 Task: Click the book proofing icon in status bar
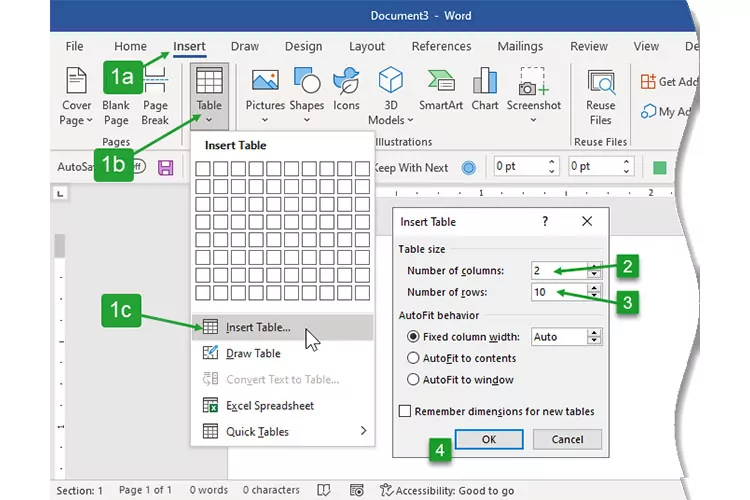coord(324,490)
